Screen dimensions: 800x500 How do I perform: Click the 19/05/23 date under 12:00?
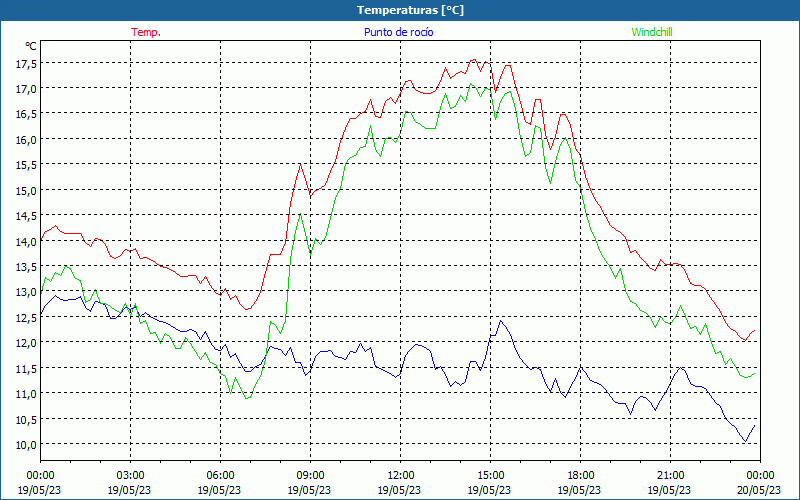click(x=399, y=490)
